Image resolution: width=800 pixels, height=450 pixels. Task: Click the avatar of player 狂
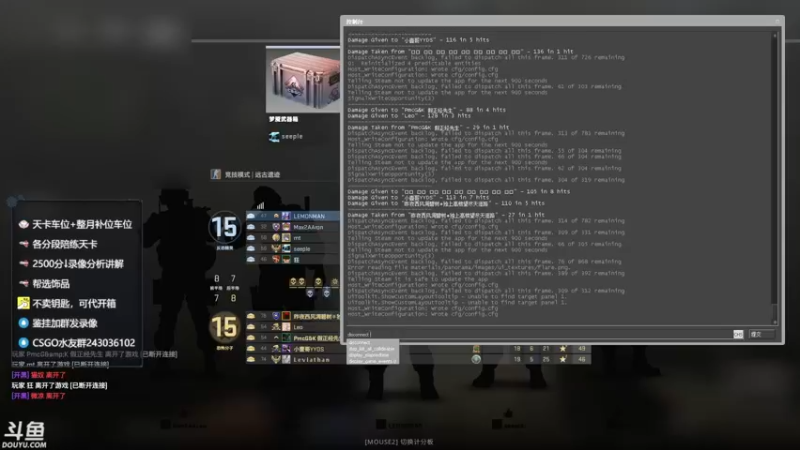click(286, 259)
